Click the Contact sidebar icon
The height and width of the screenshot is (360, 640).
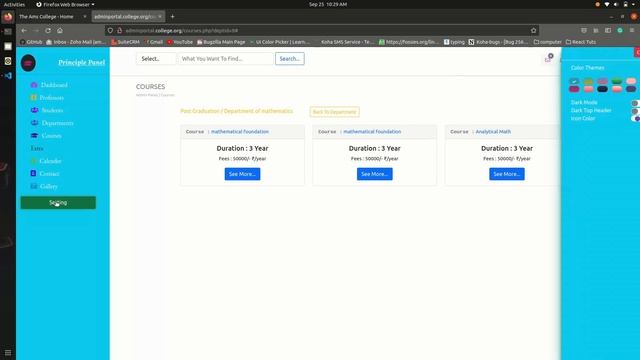(x=33, y=173)
